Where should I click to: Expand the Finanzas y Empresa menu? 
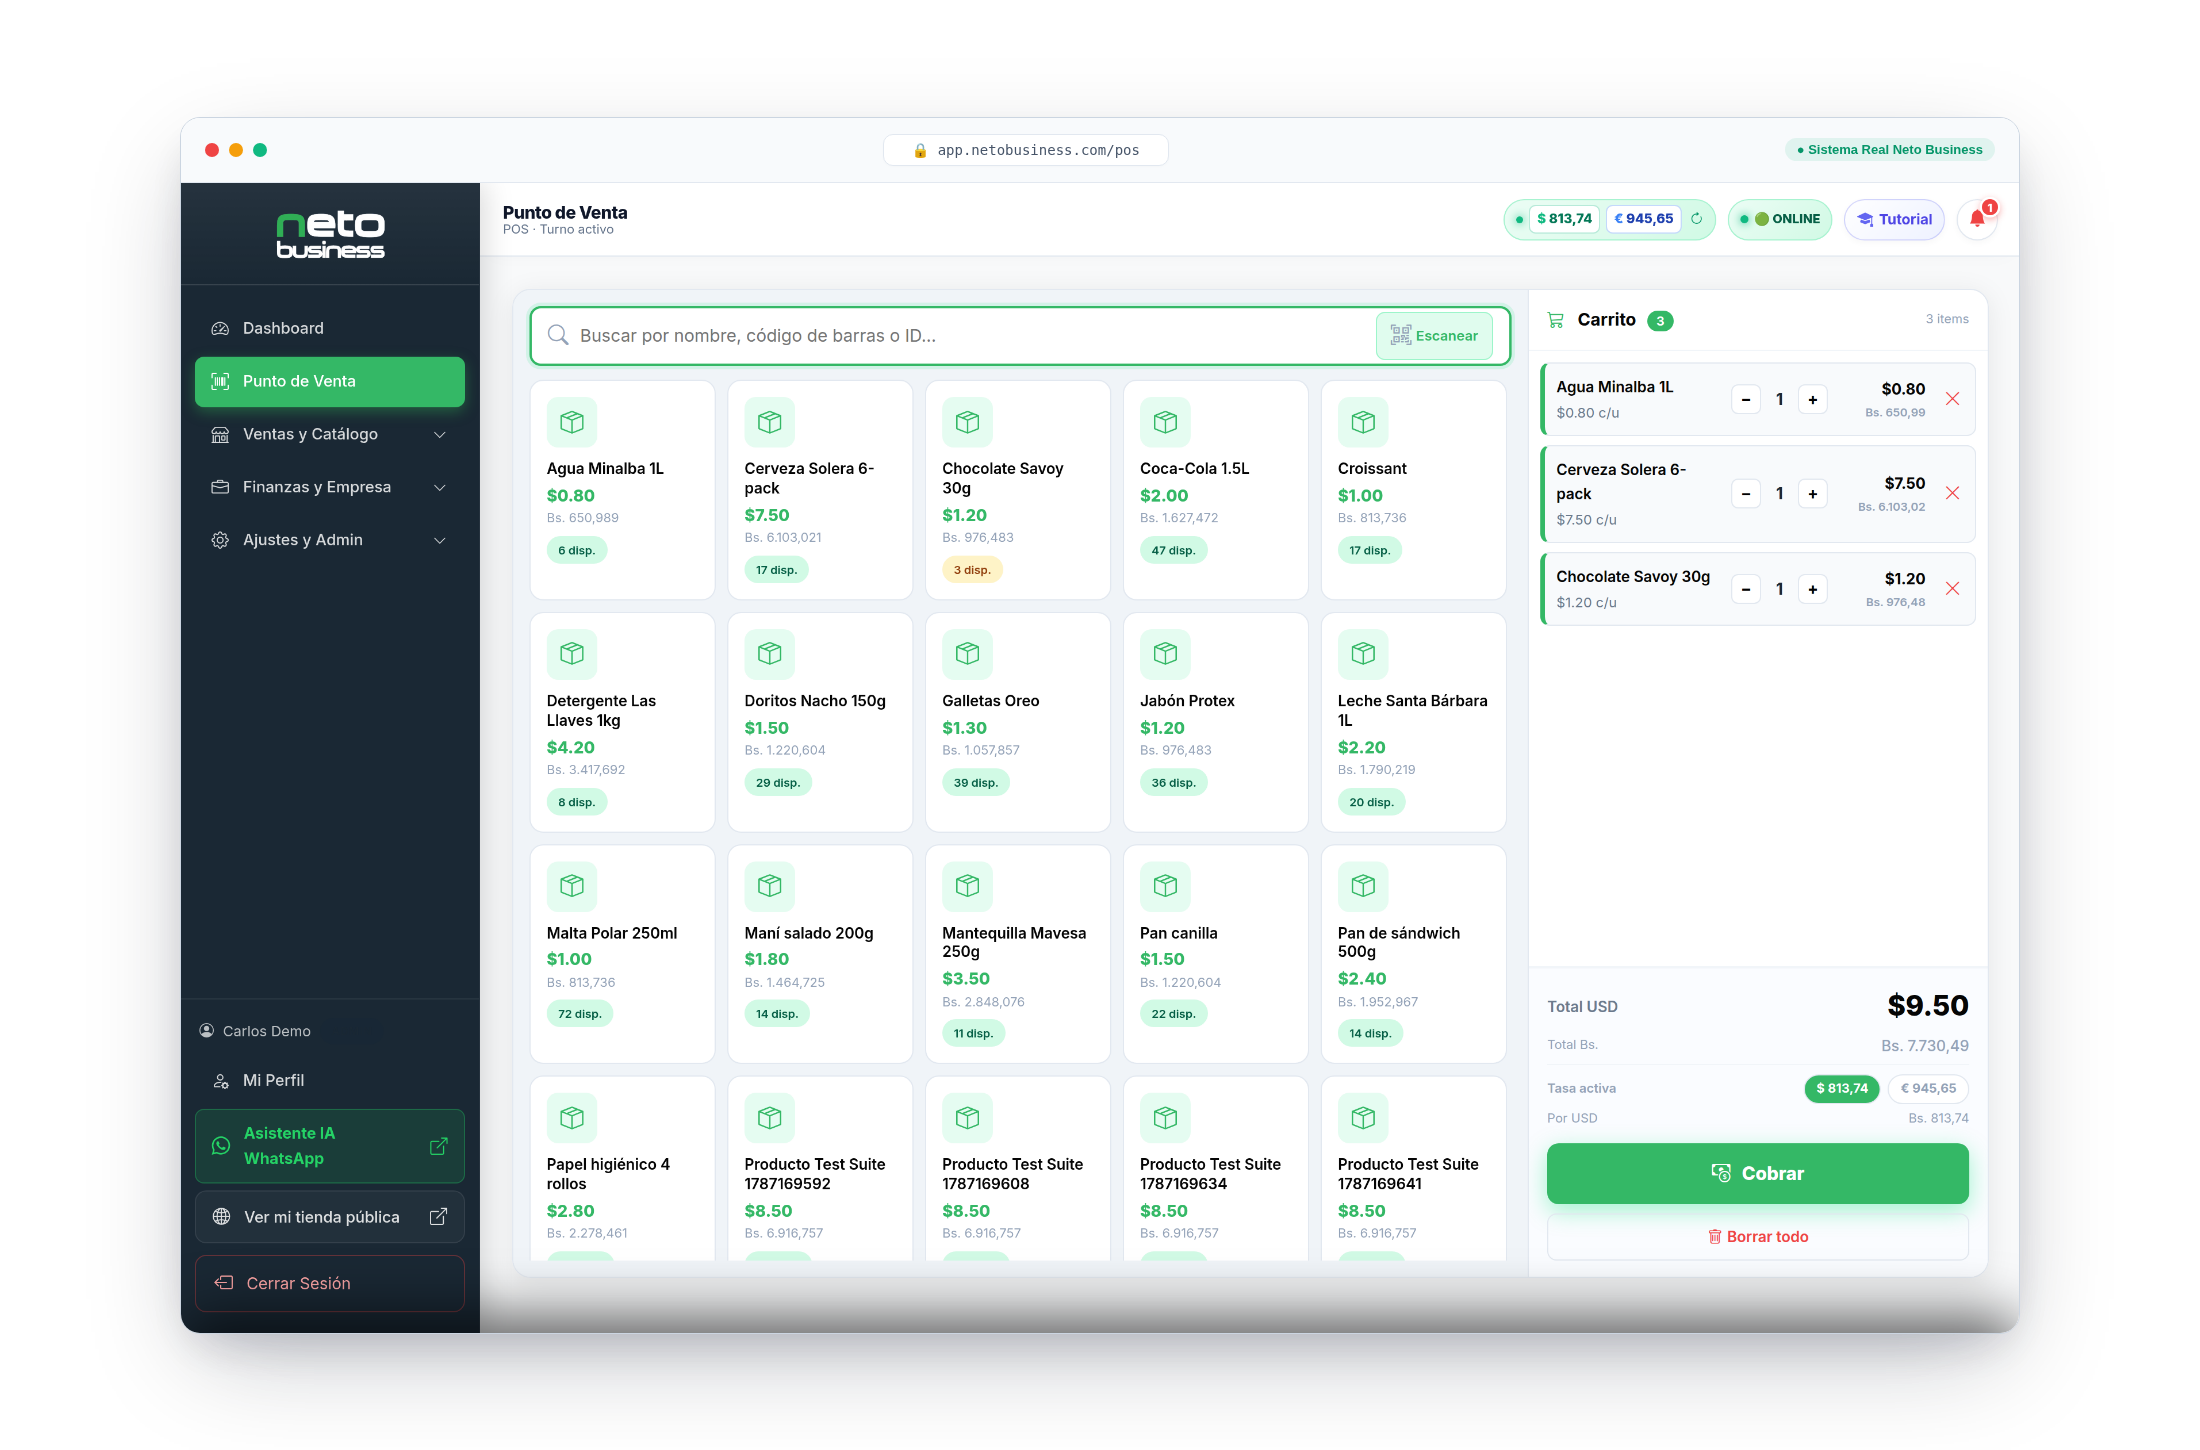pyautogui.click(x=330, y=487)
